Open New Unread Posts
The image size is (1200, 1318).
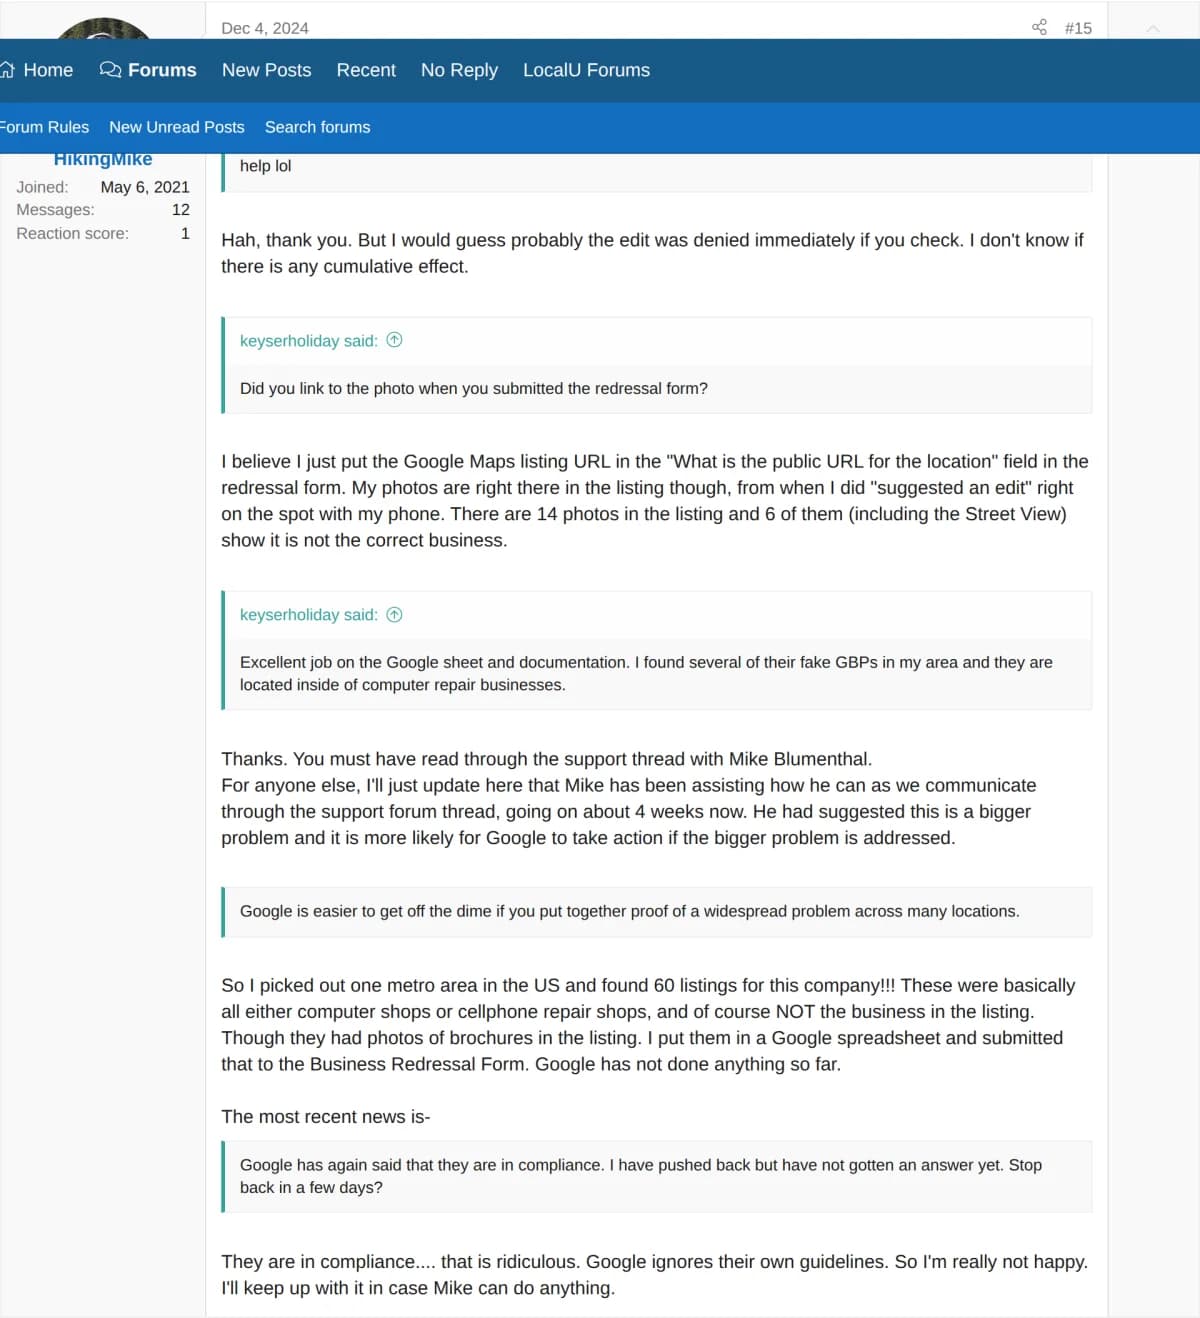176,127
